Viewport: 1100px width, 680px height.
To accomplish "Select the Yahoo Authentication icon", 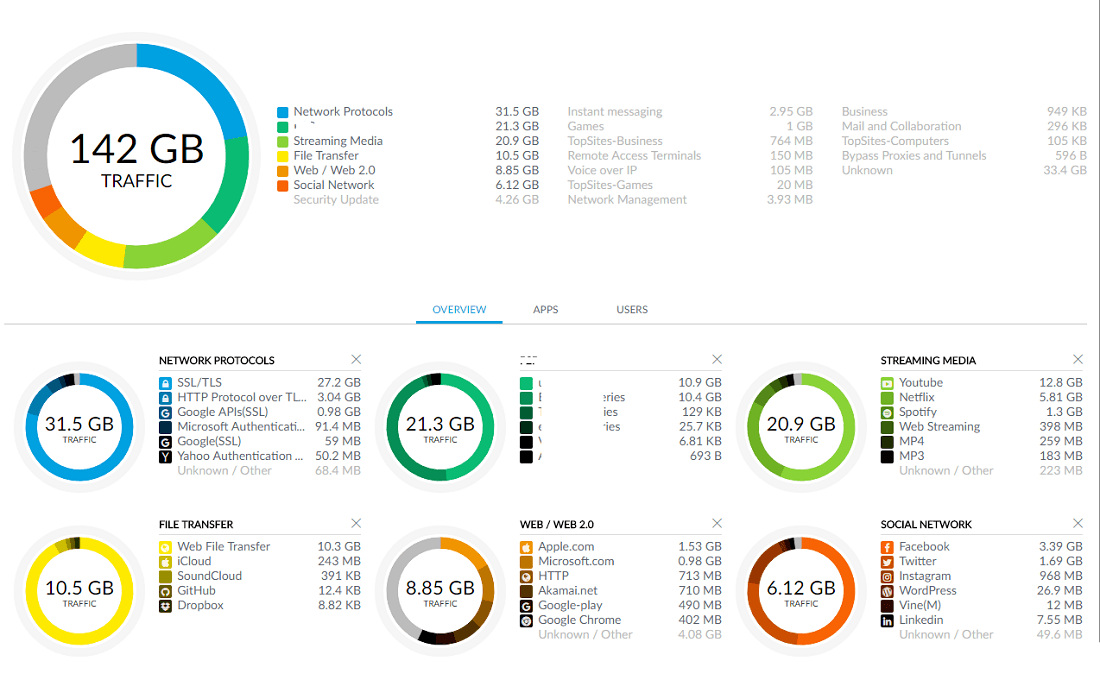I will click(165, 457).
